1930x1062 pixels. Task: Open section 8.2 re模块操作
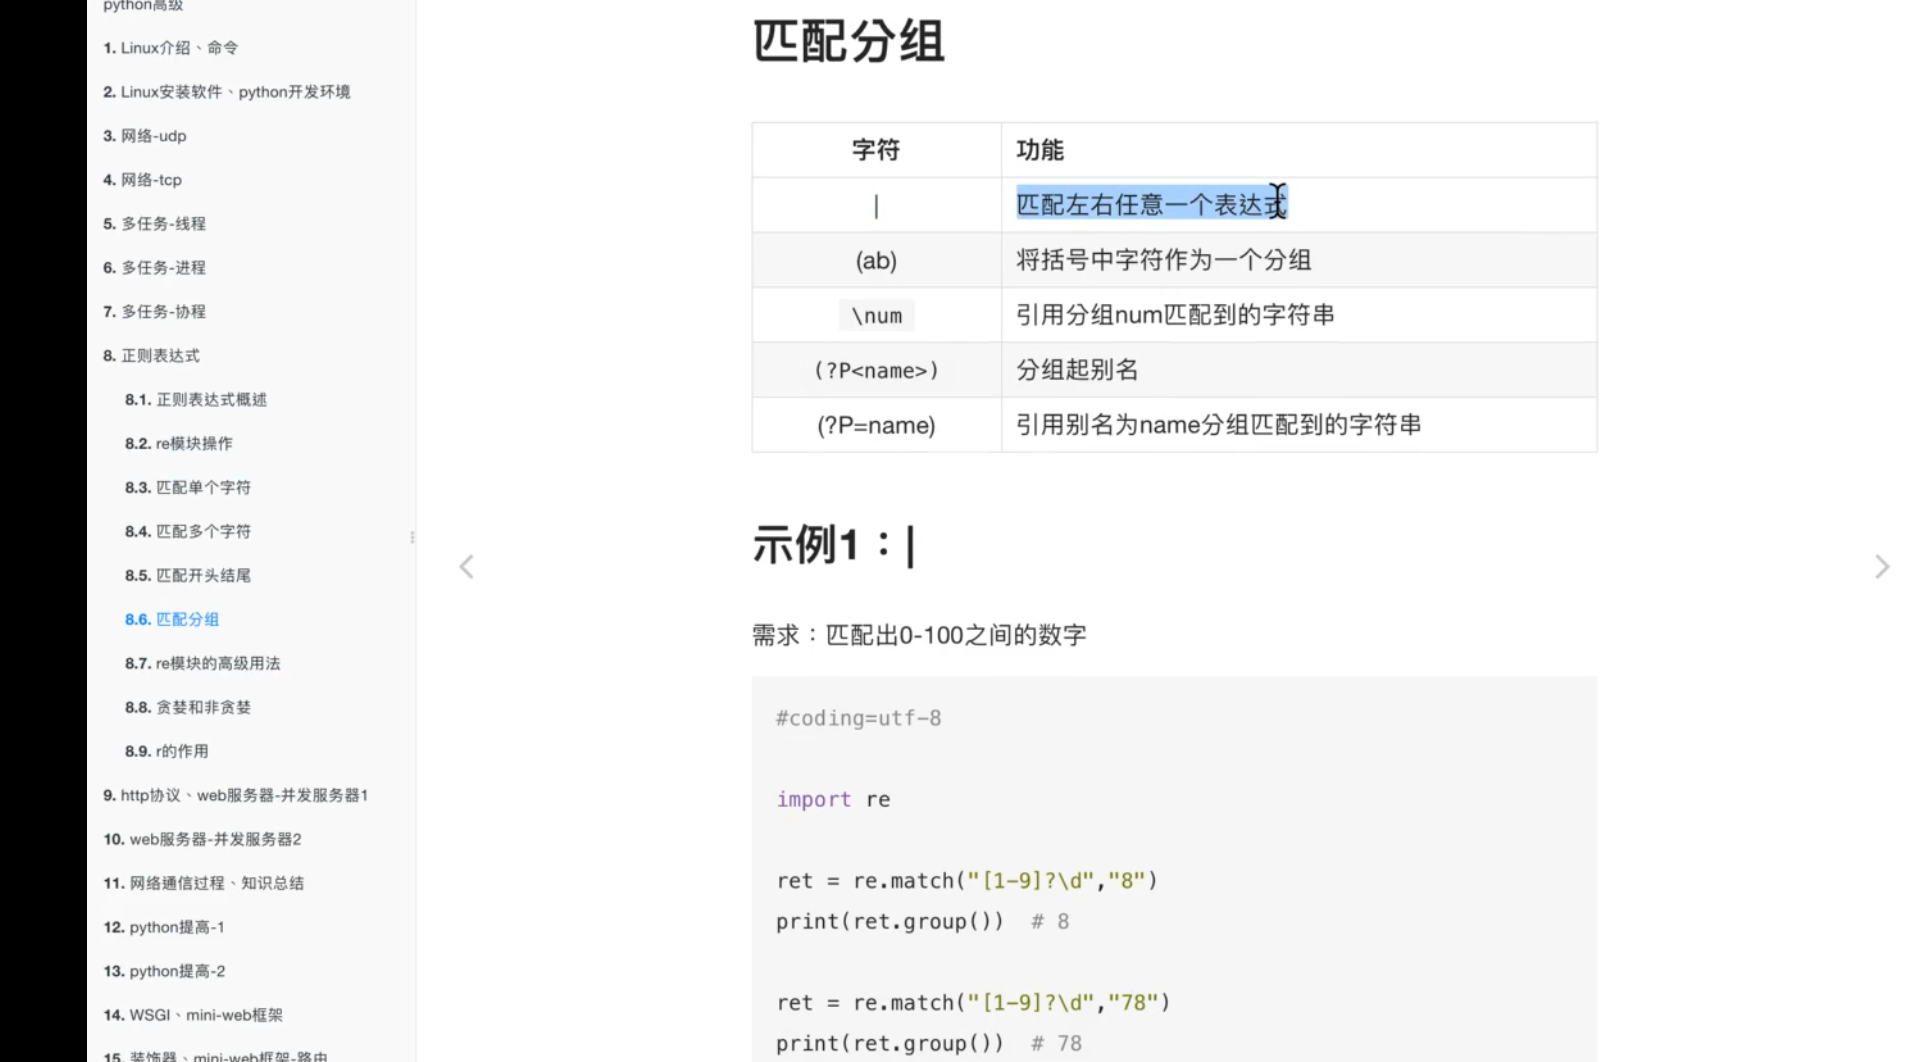tap(179, 444)
